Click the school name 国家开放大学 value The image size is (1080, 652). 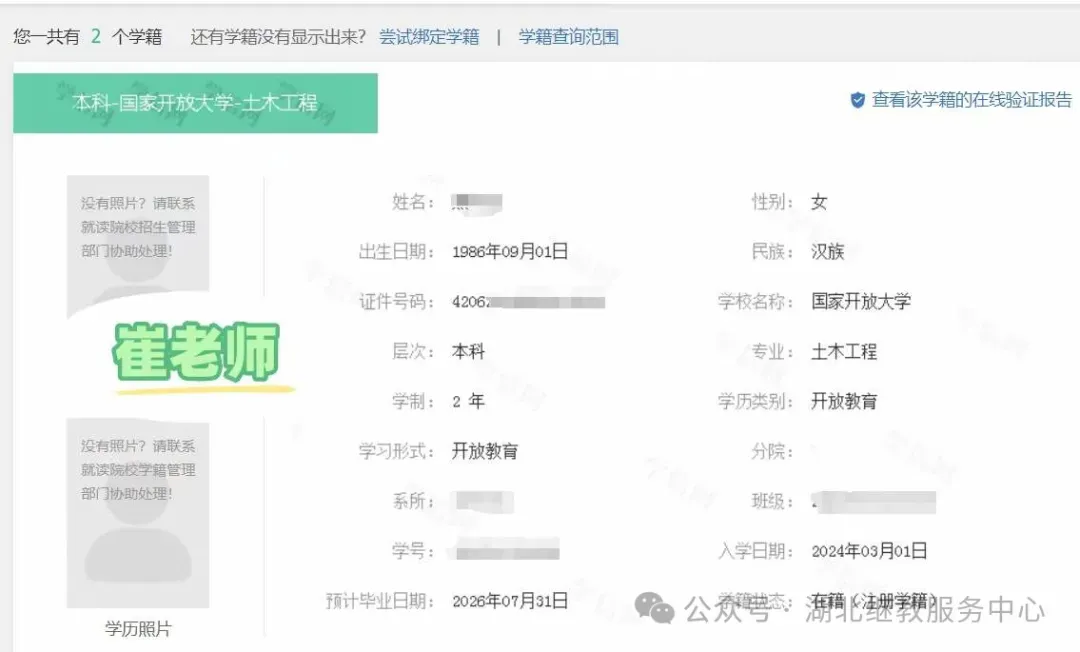(x=861, y=301)
